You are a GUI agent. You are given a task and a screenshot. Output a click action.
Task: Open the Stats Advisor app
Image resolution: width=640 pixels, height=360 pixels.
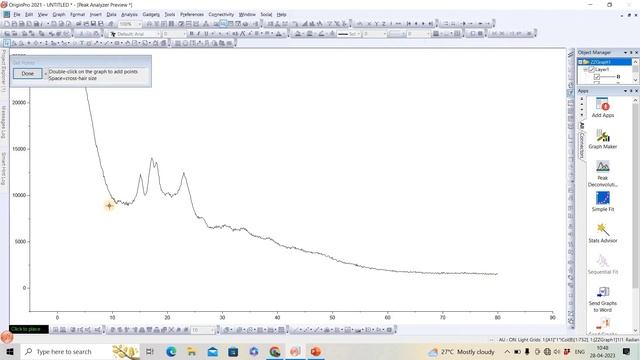[602, 233]
